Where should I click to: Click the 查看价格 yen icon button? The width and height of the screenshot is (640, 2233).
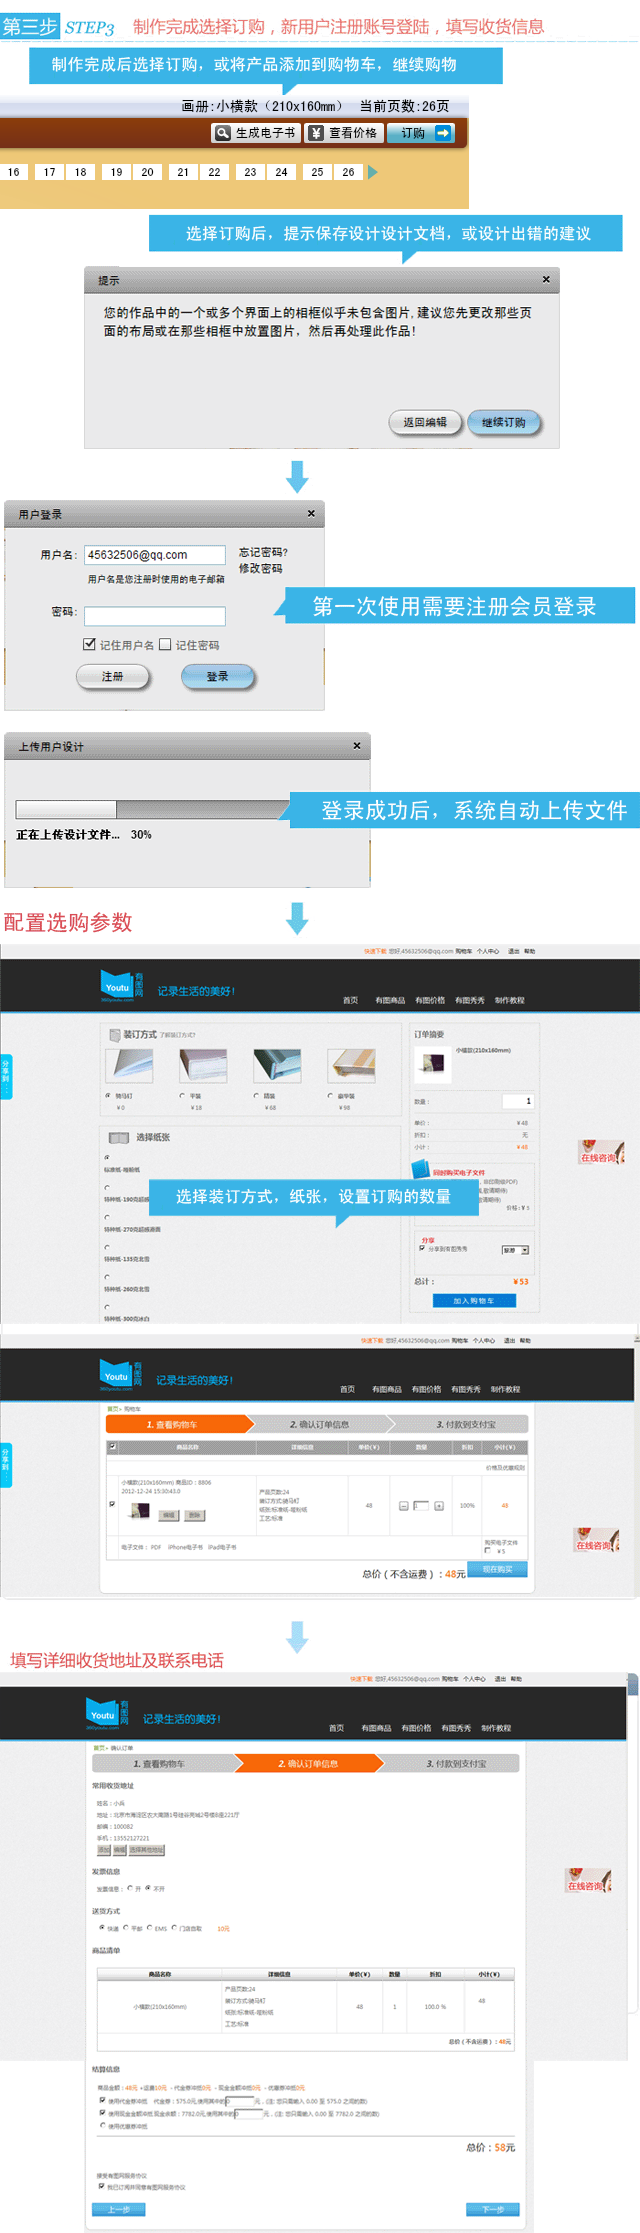click(343, 133)
